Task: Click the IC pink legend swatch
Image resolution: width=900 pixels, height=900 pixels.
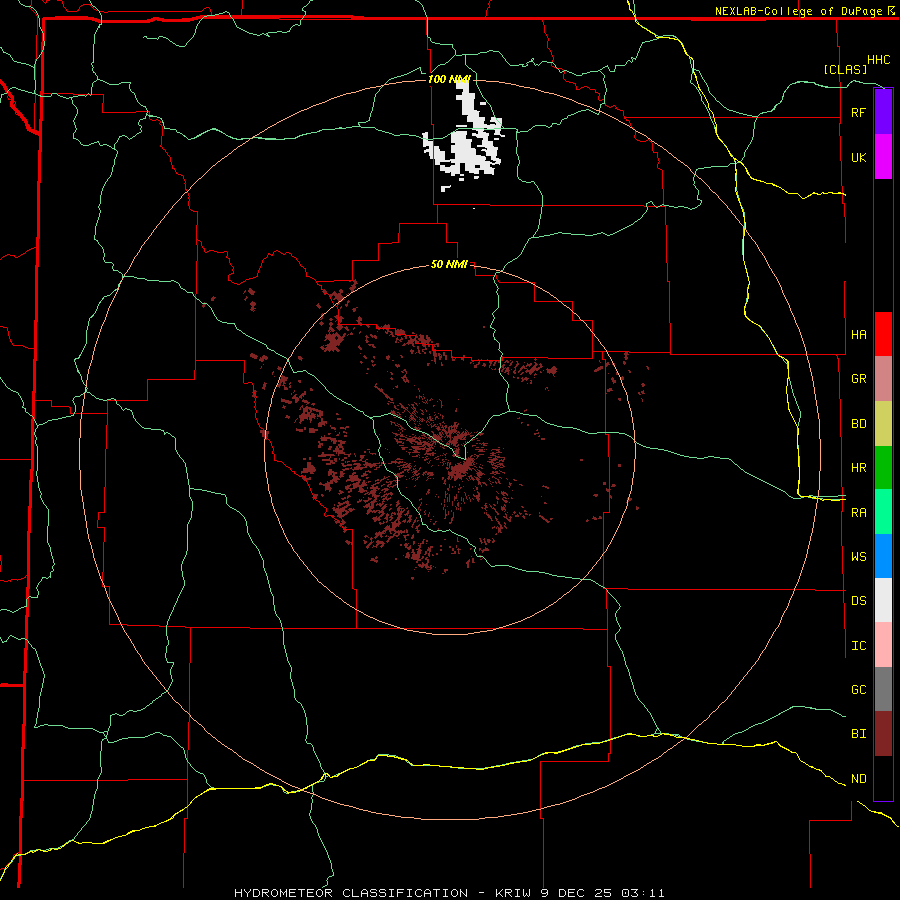Action: pos(883,645)
